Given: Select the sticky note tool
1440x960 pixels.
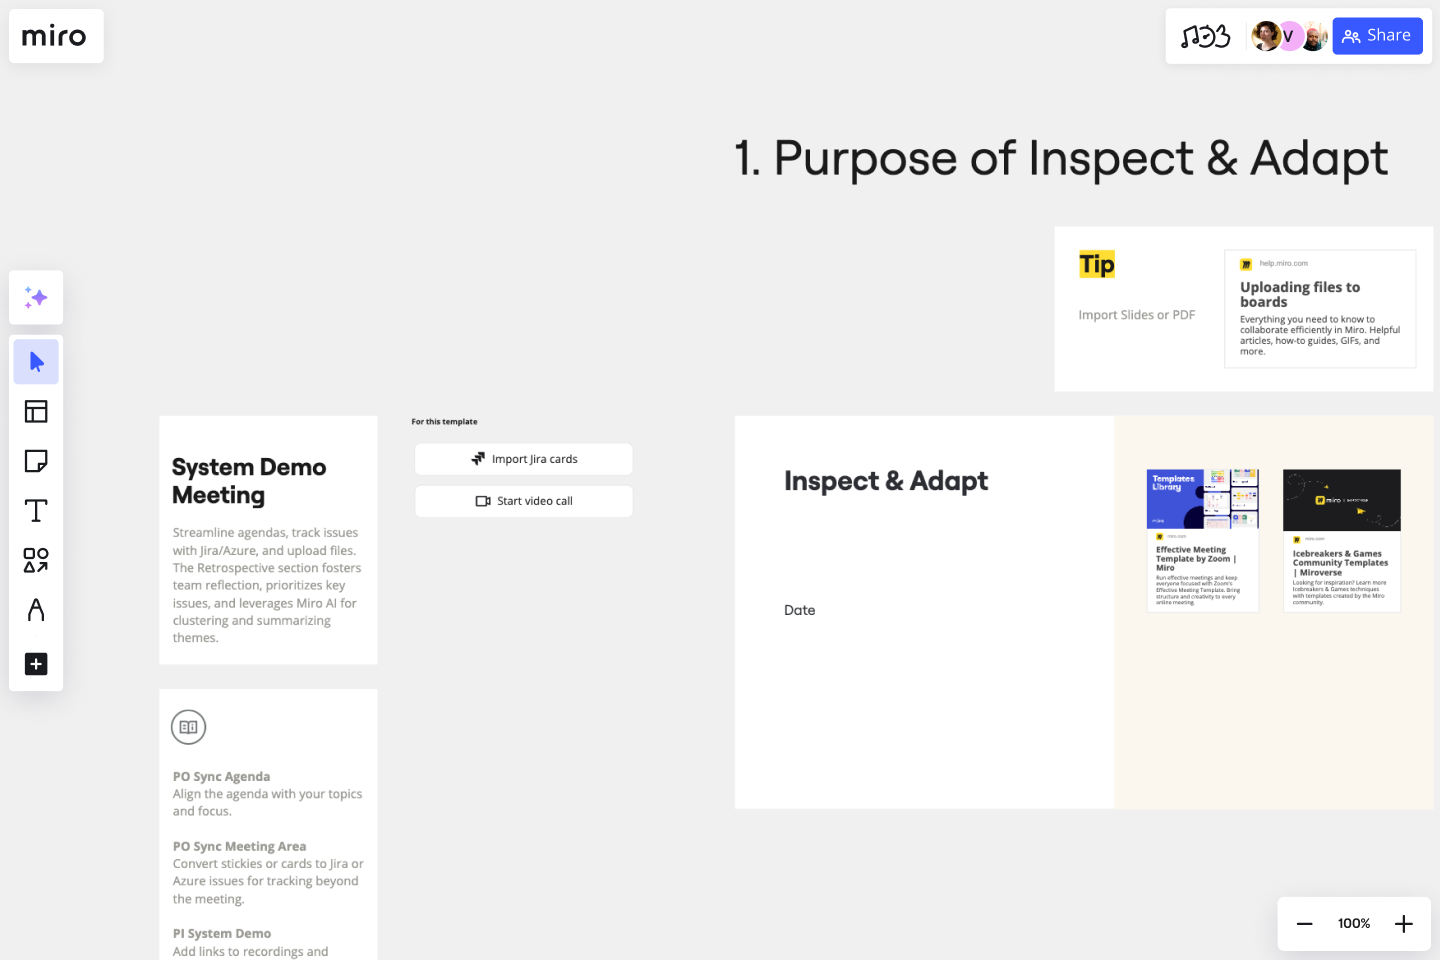Looking at the screenshot, I should coord(36,461).
